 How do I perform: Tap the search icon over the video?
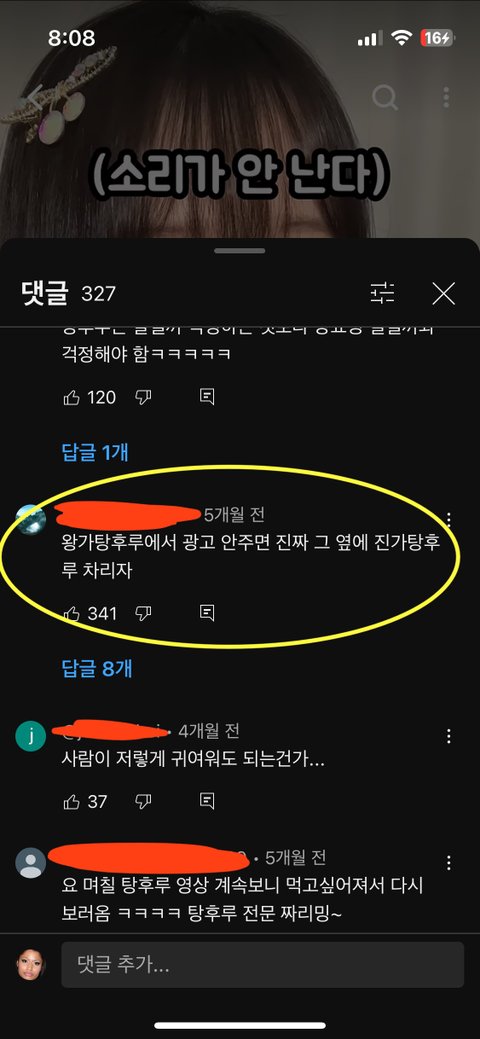pos(385,97)
